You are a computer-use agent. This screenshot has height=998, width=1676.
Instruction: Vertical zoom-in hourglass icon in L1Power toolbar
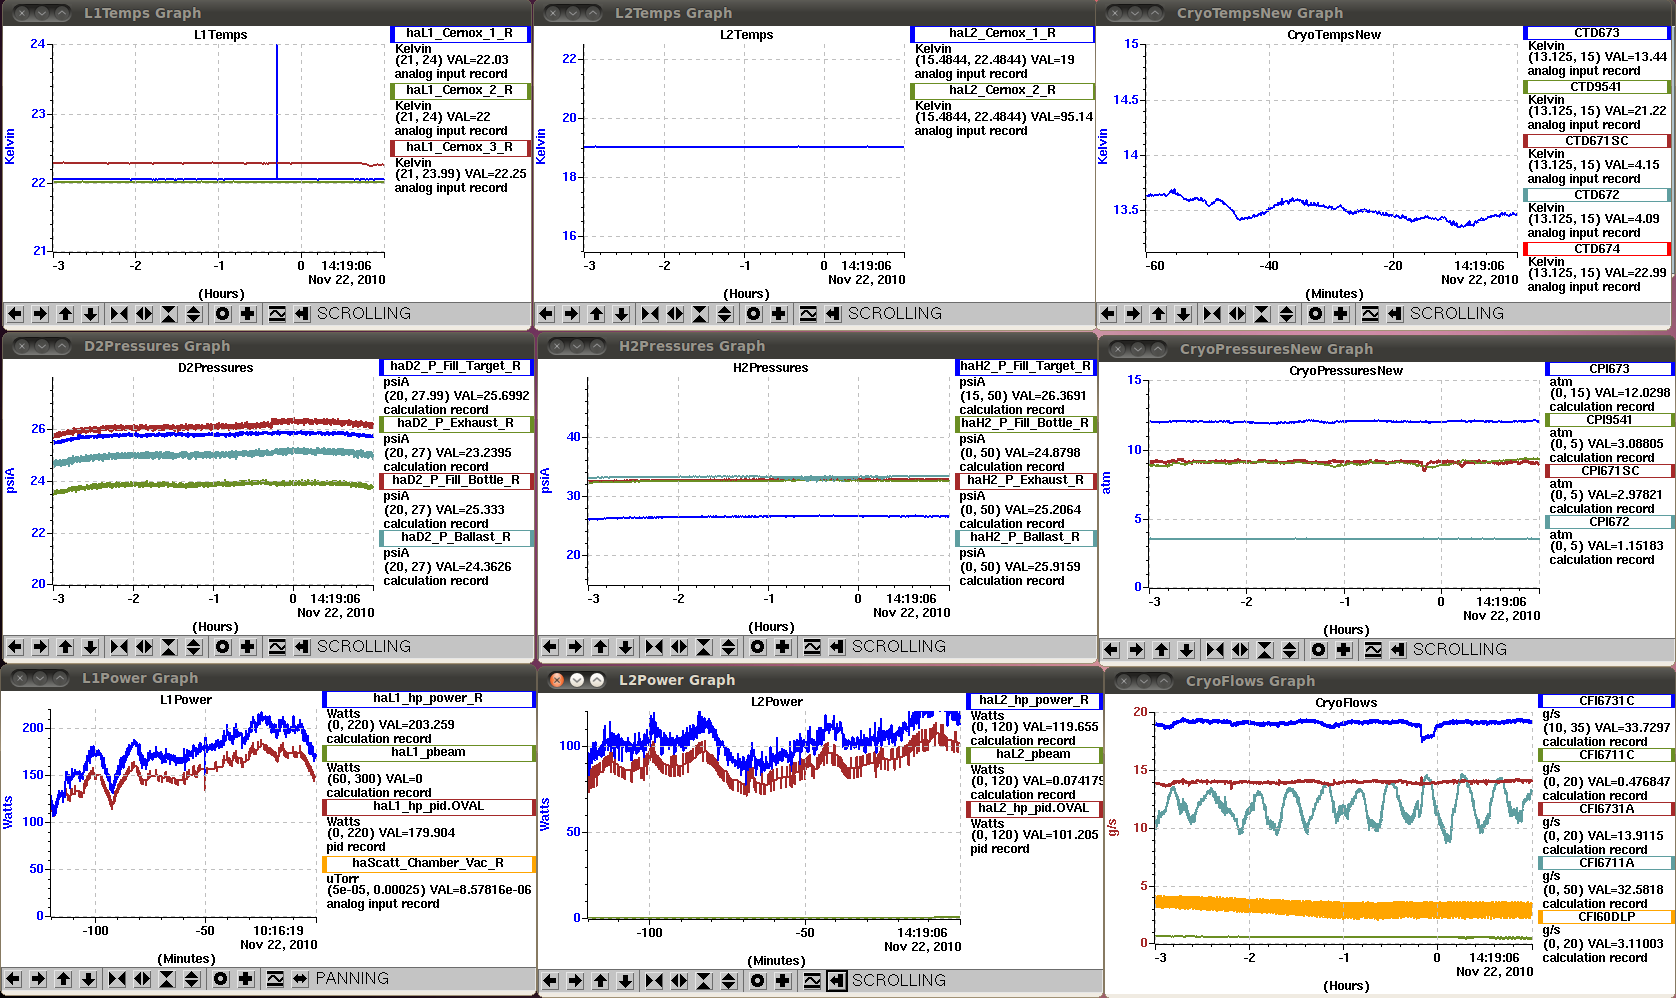(167, 979)
